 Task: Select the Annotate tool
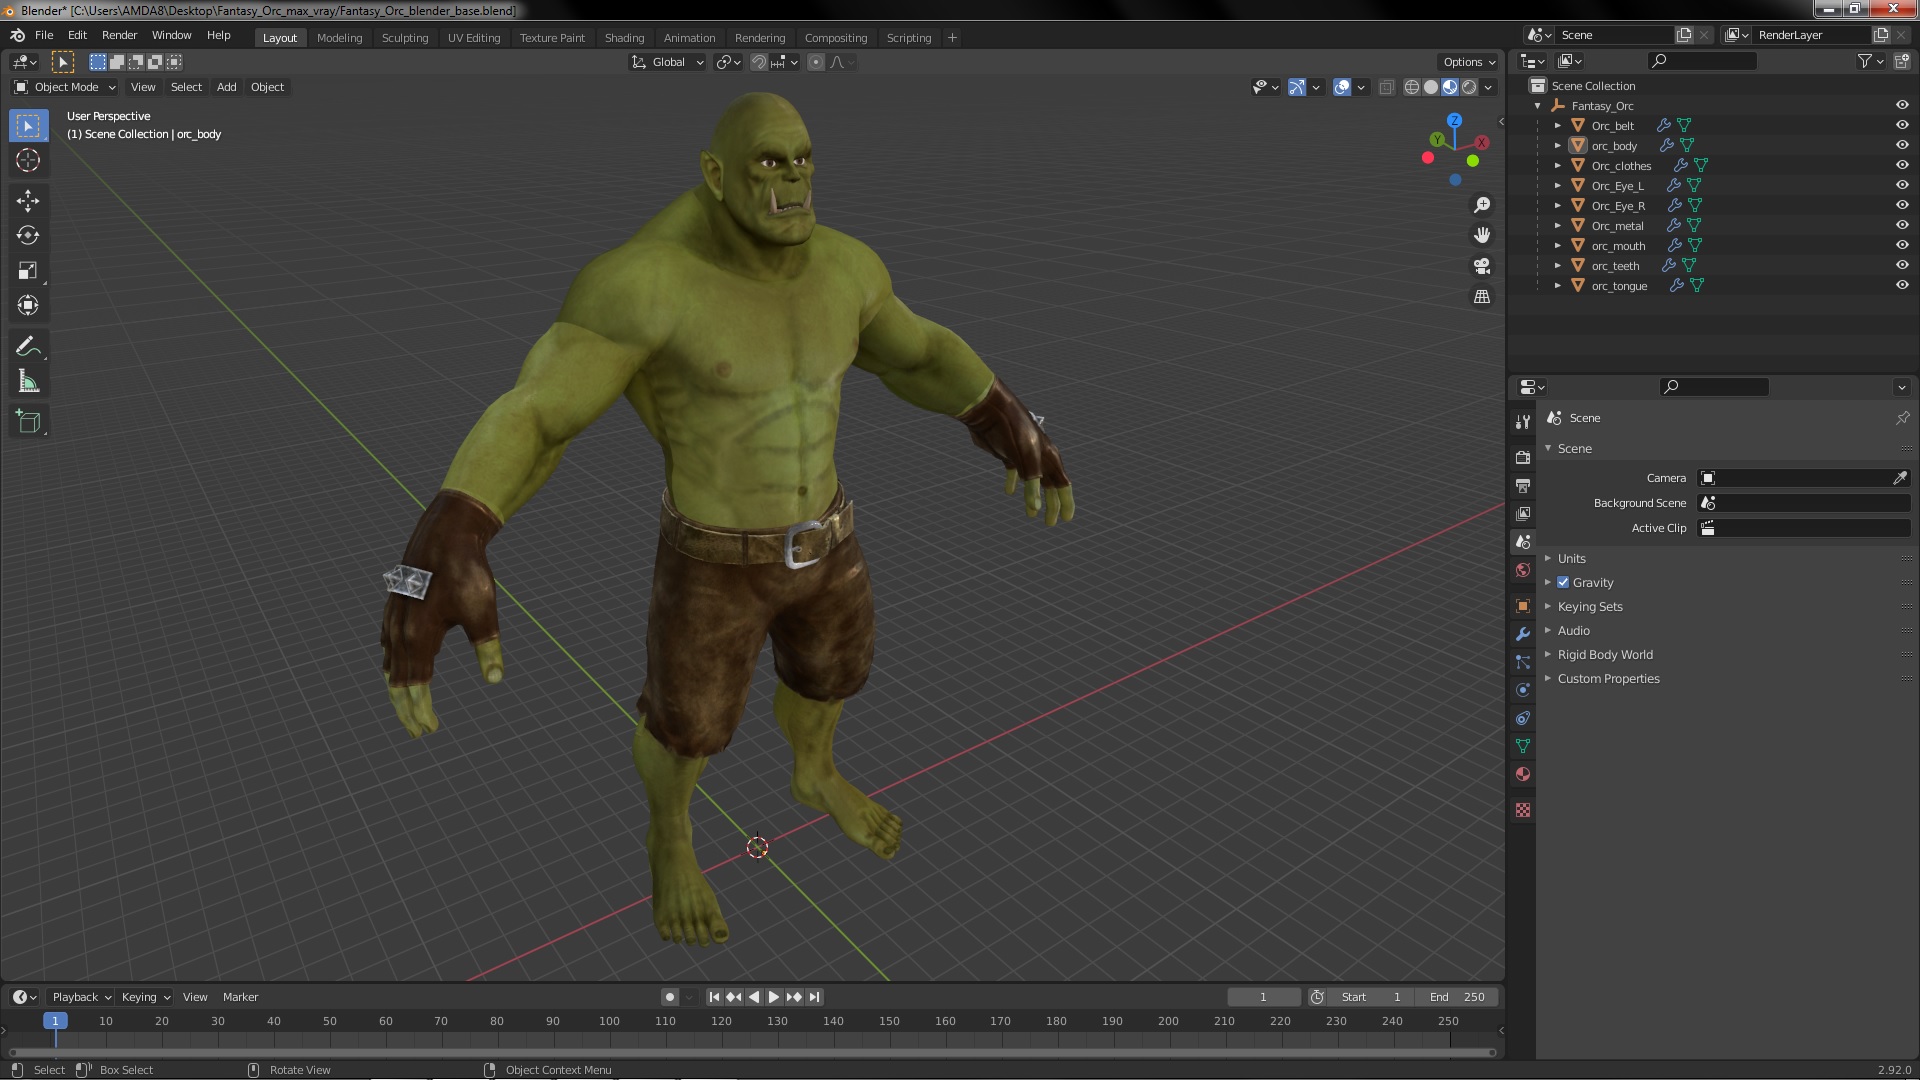pos(28,347)
